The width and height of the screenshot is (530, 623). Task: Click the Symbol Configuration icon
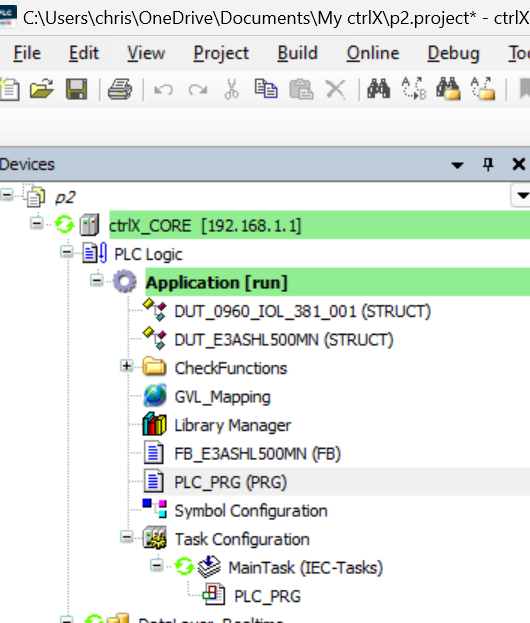[x=155, y=509]
